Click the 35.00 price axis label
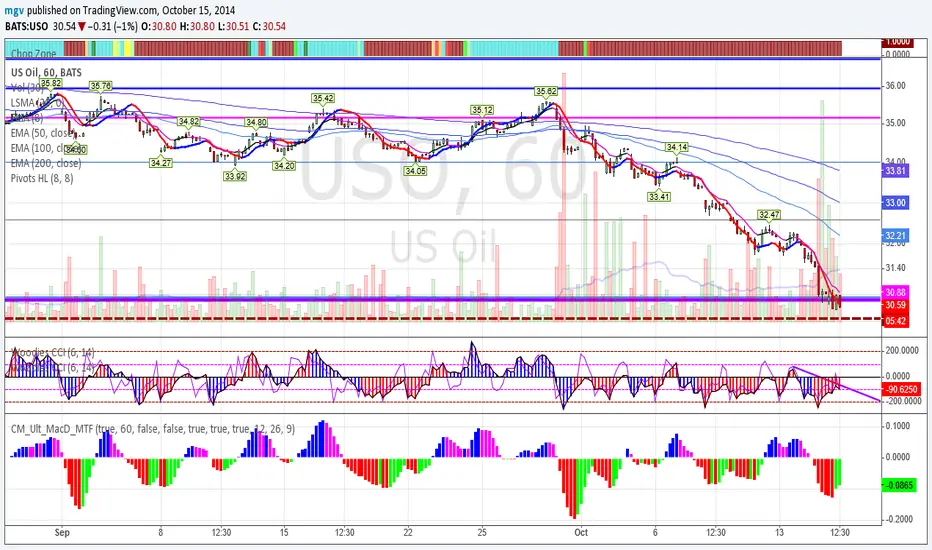932x550 pixels. click(x=895, y=123)
